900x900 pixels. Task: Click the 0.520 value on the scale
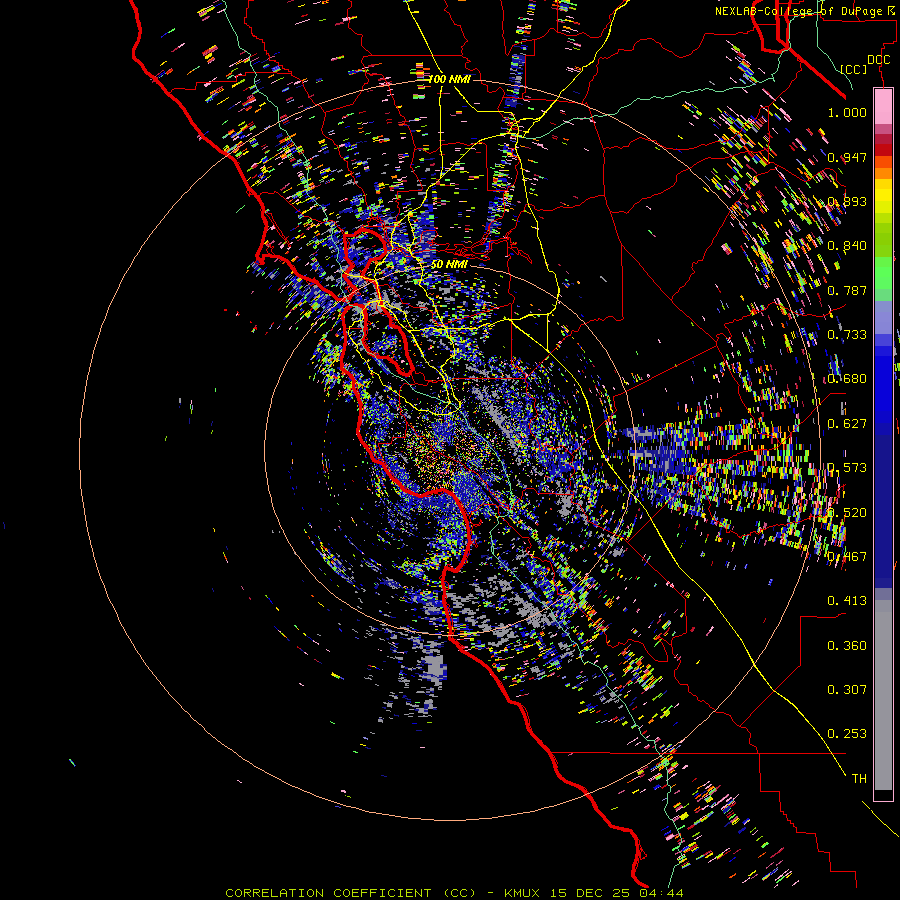847,512
